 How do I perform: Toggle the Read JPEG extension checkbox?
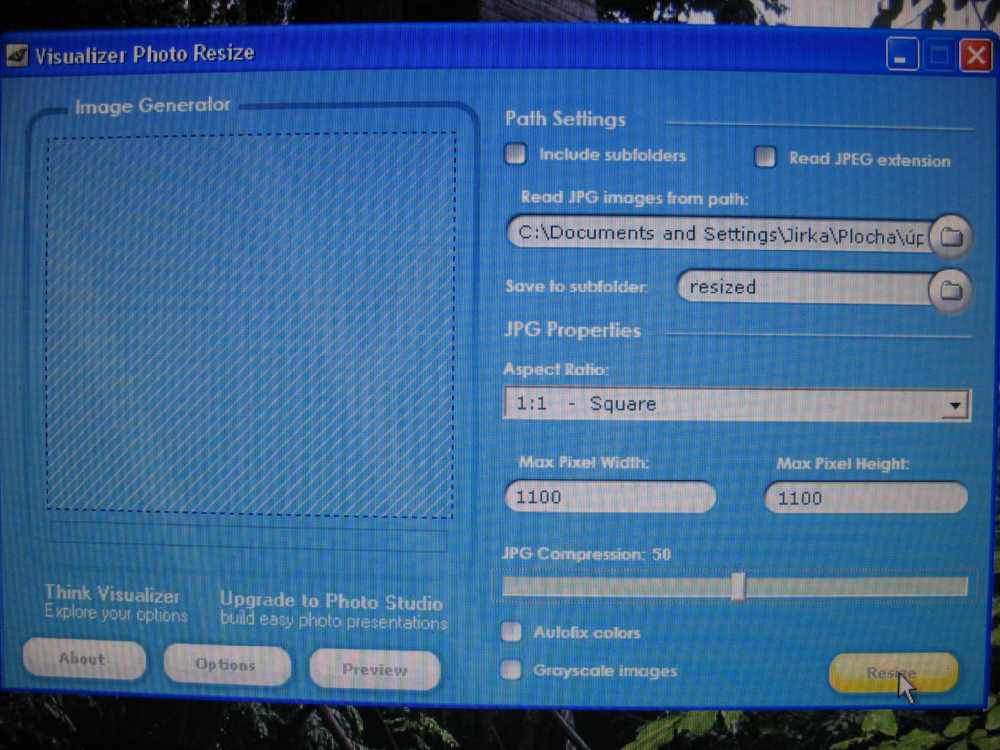tap(766, 158)
